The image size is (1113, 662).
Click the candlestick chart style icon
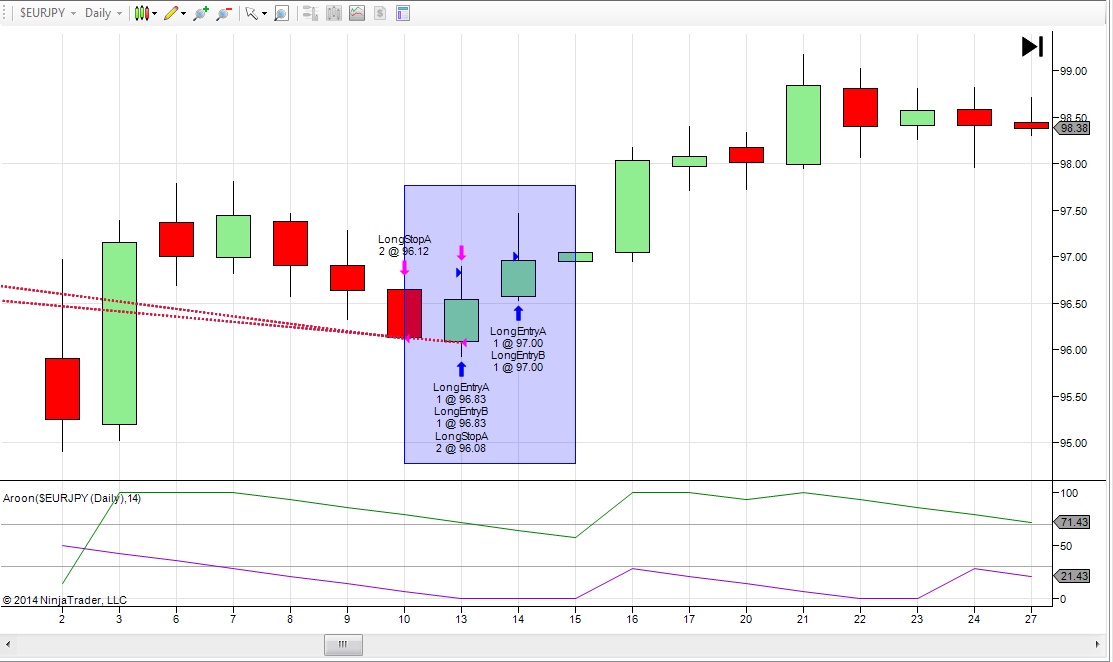coord(141,13)
